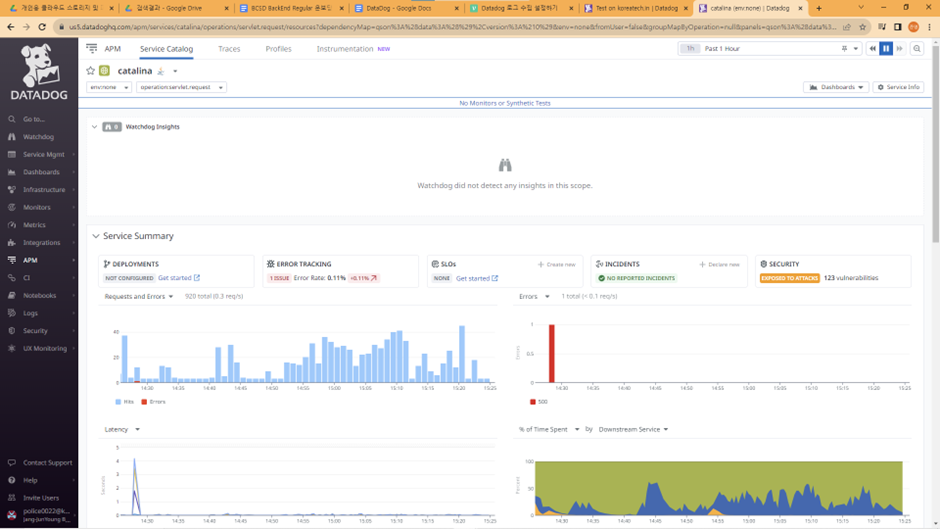Toggle the Hits legend series
This screenshot has width=940, height=529.
(125, 402)
